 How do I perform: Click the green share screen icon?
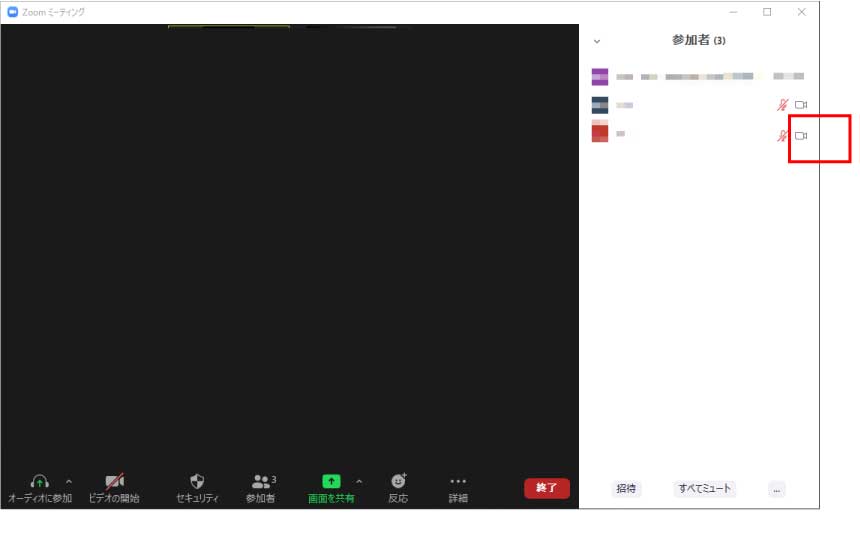[331, 482]
